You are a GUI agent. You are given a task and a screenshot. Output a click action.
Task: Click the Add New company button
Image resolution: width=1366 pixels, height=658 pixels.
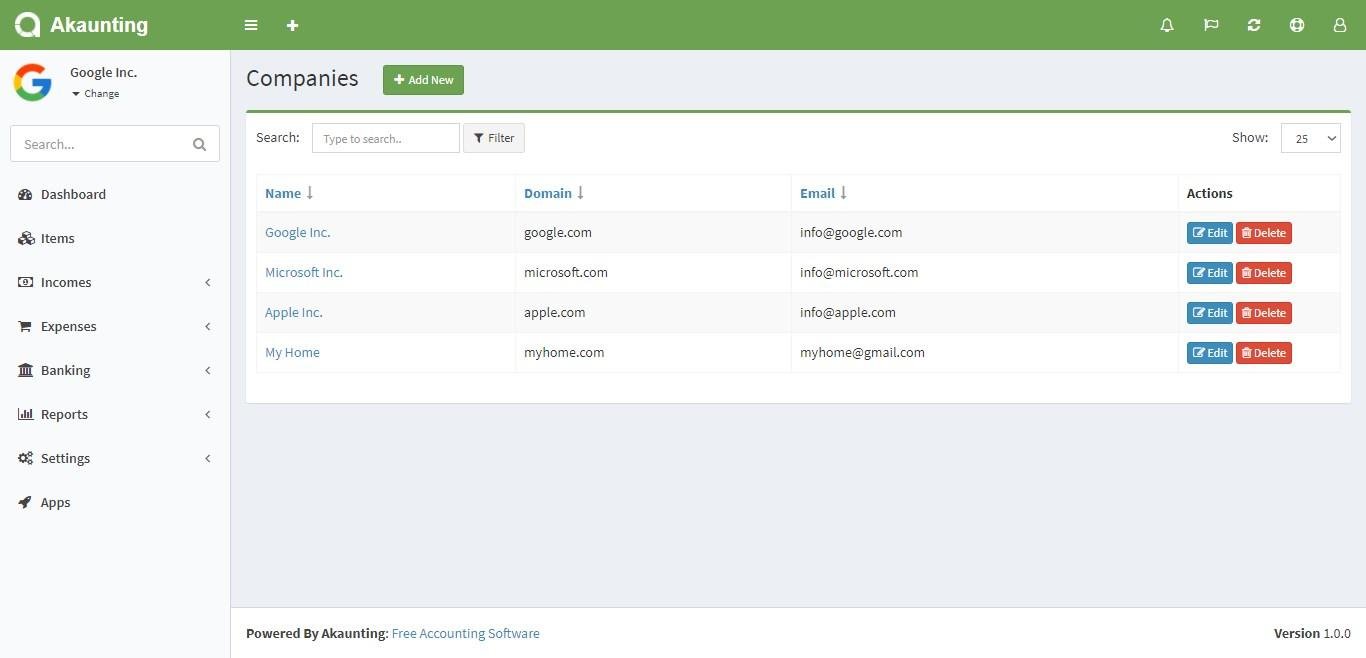[x=423, y=79]
